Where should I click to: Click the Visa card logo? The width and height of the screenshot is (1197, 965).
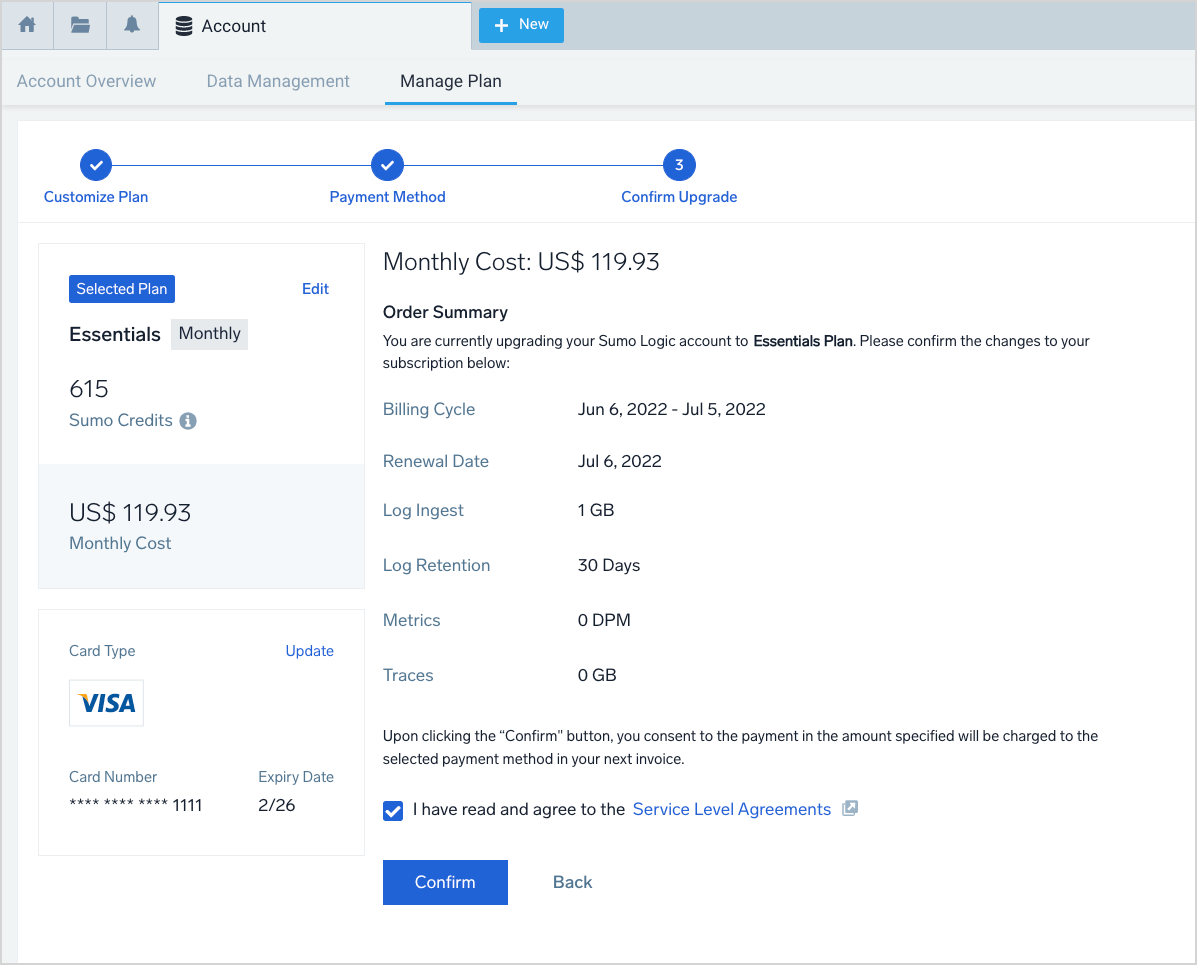pos(107,703)
